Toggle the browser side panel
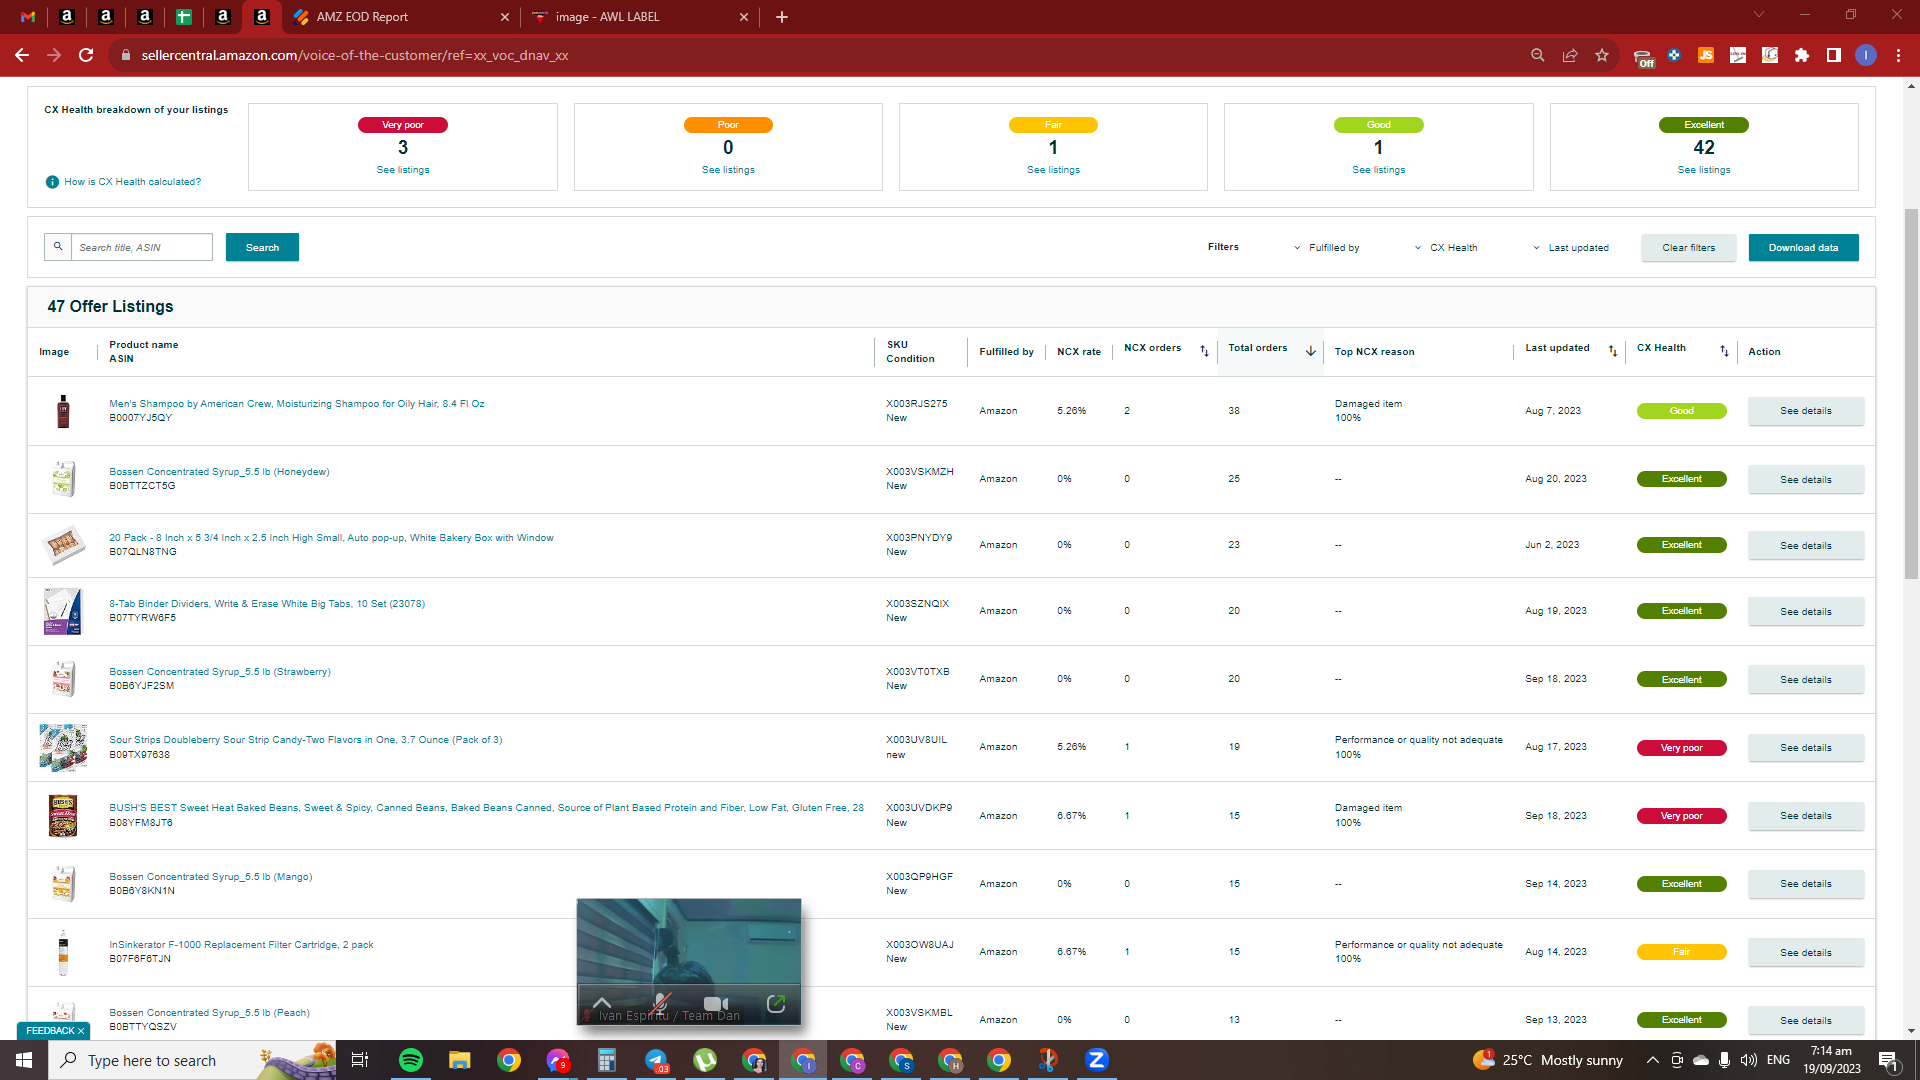This screenshot has width=1920, height=1080. (1834, 55)
